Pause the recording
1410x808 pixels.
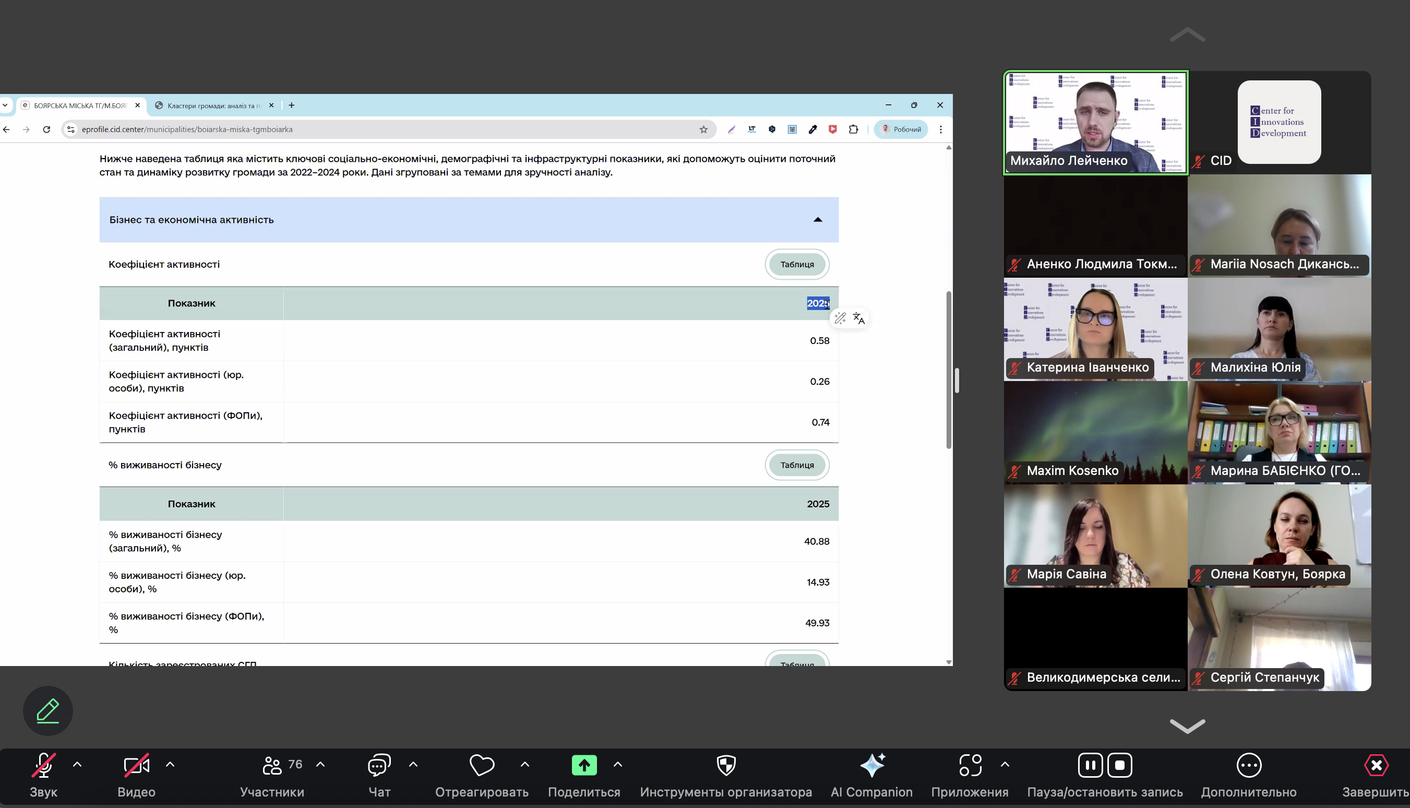click(1090, 766)
